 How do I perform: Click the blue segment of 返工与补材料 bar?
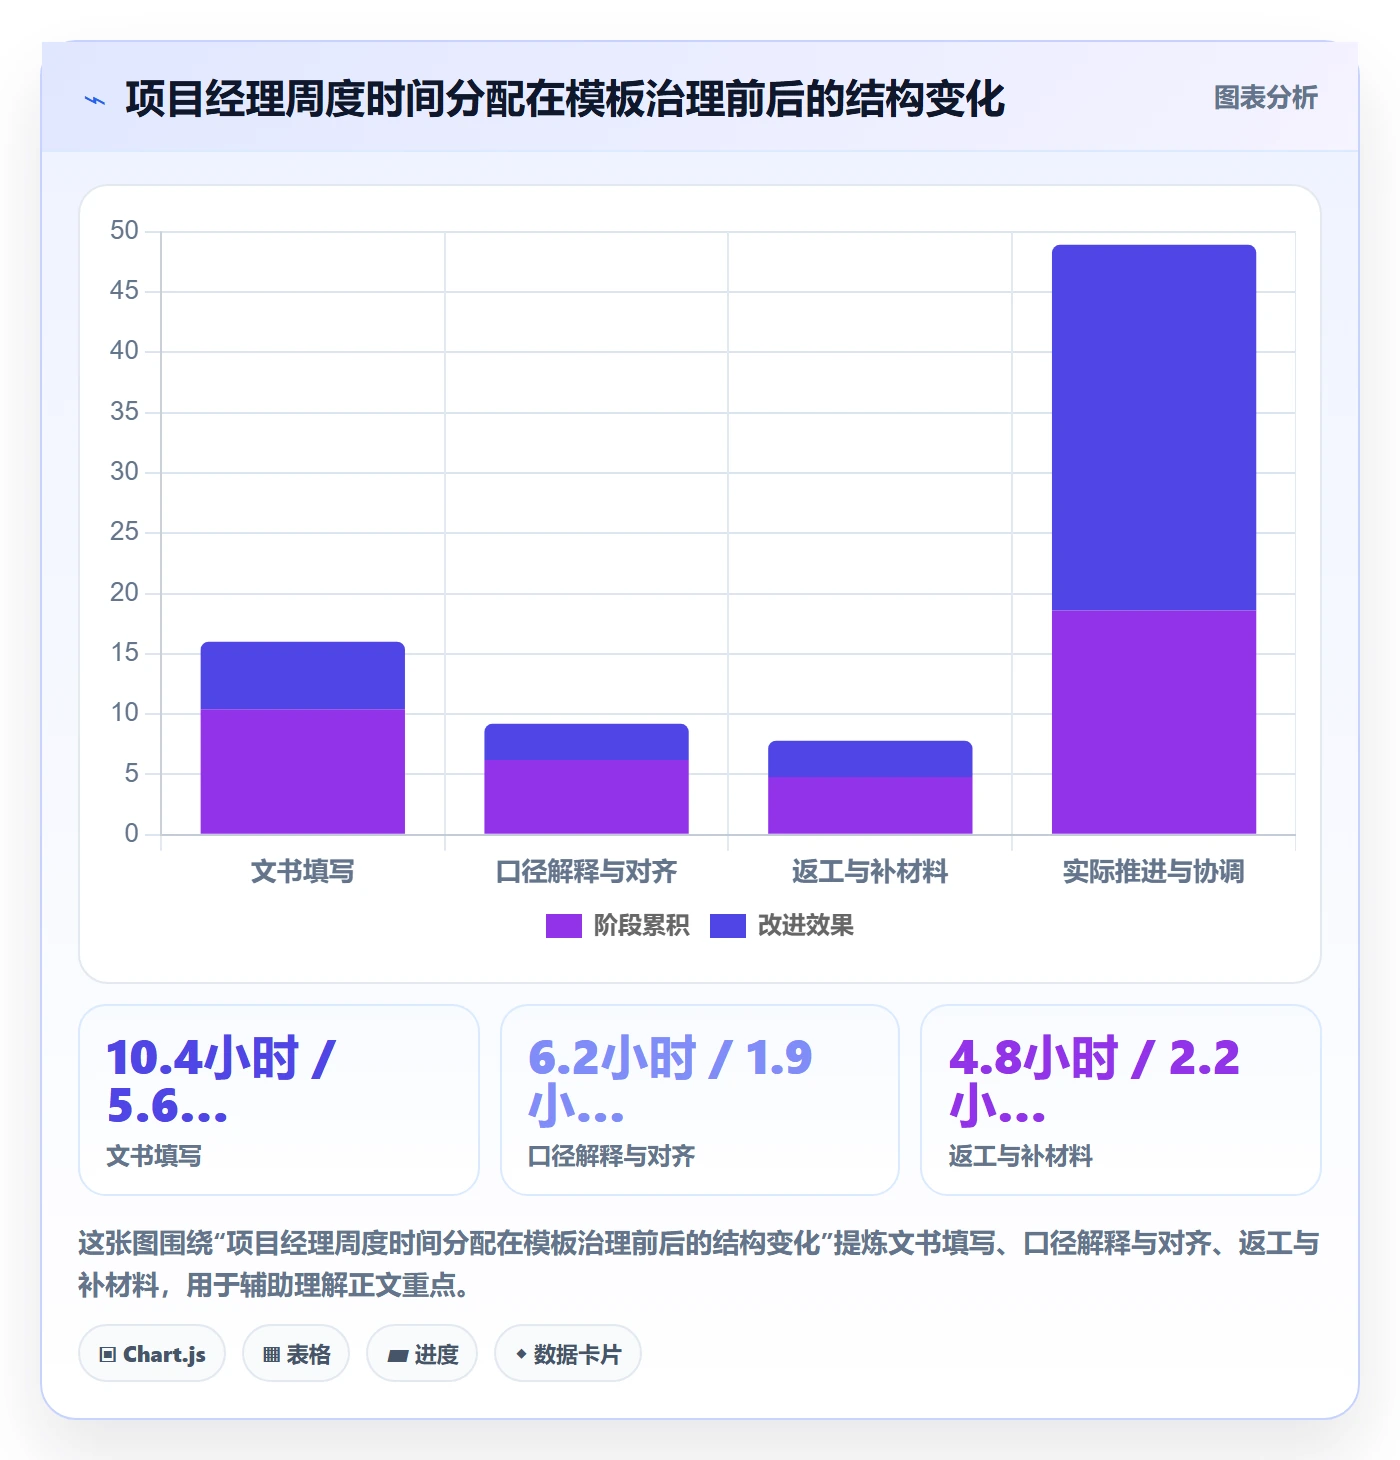(x=870, y=759)
